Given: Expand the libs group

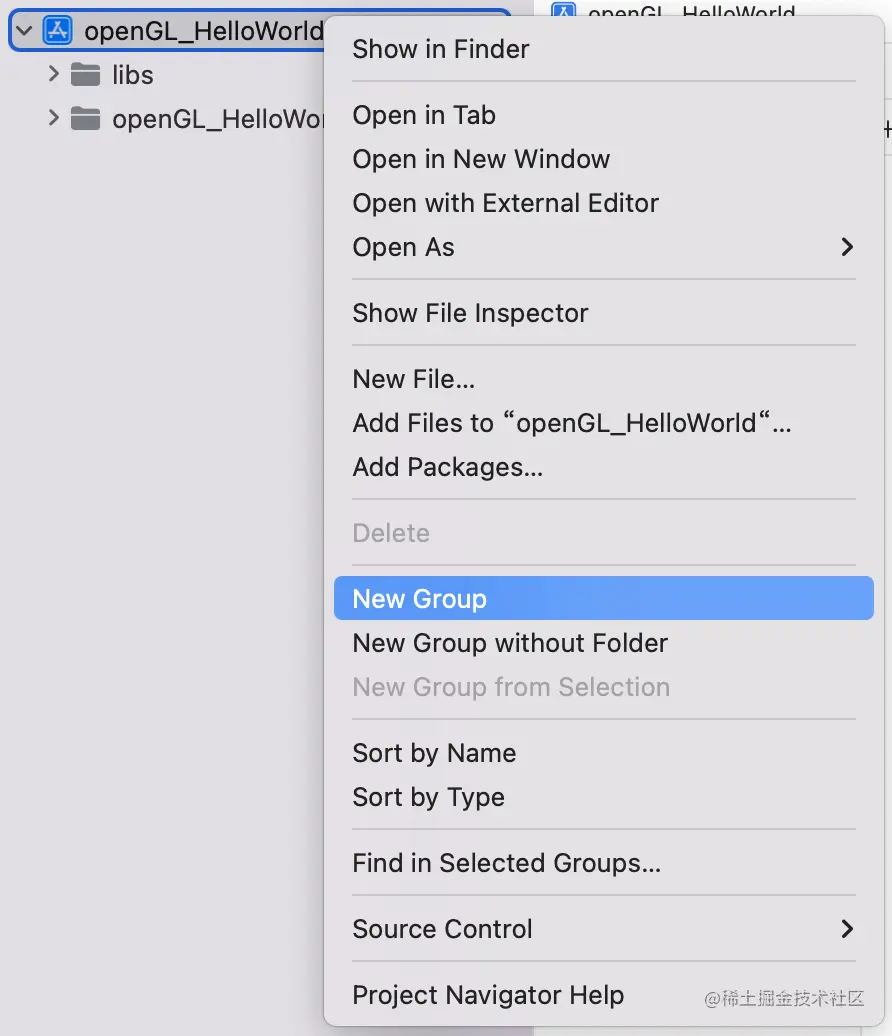Looking at the screenshot, I should pos(54,75).
